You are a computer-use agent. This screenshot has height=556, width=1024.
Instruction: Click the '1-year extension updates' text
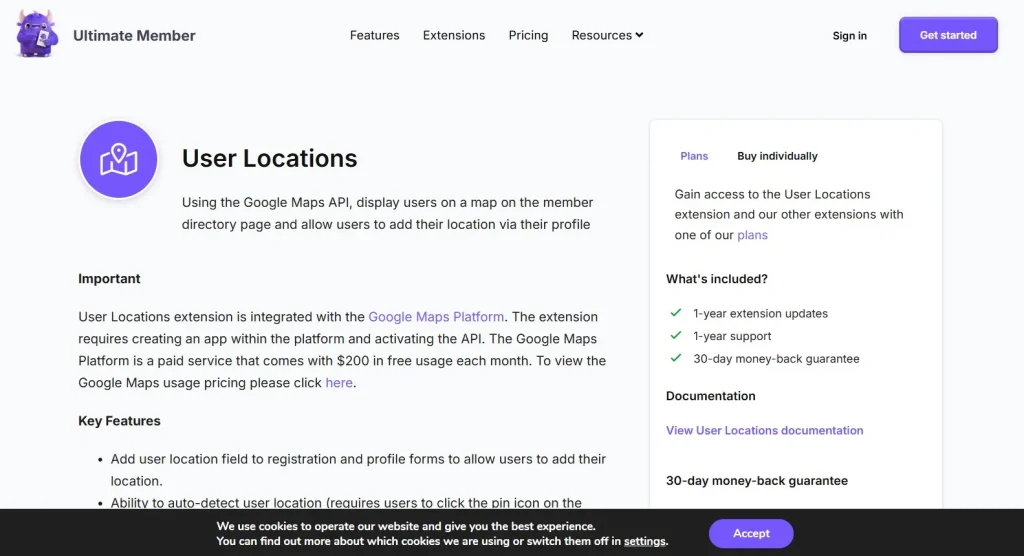pos(761,314)
